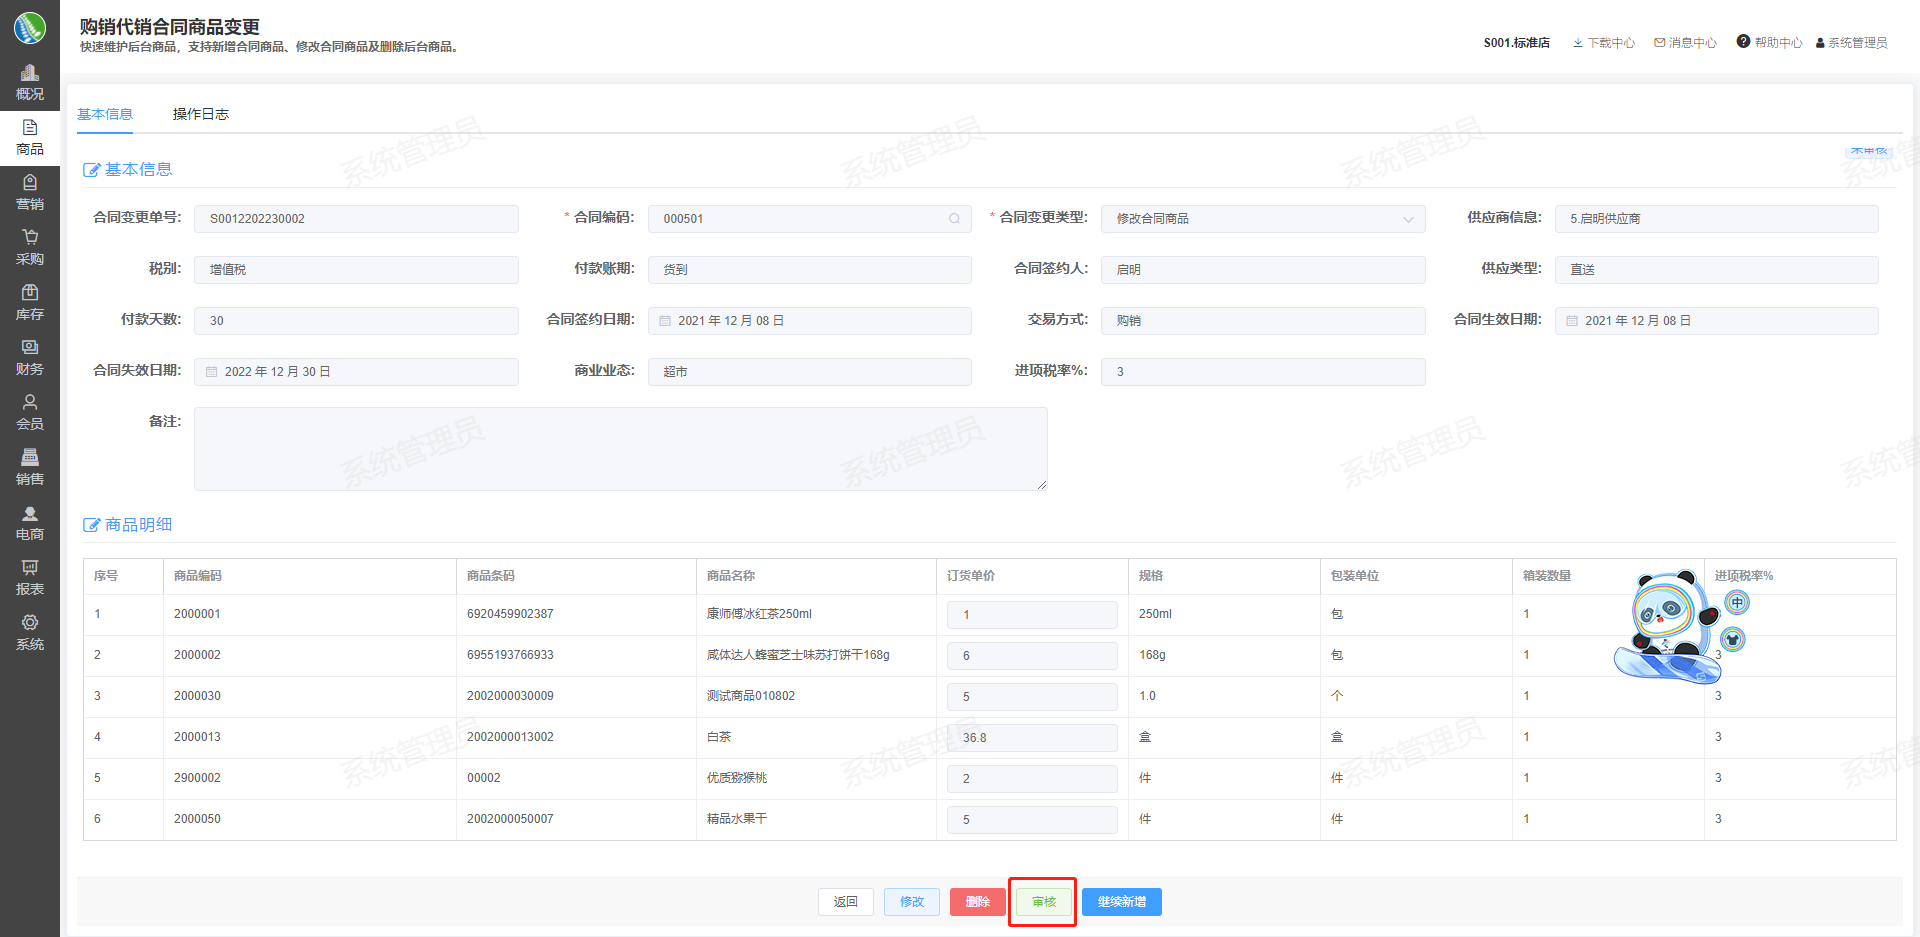The height and width of the screenshot is (937, 1920).
Task: Open 帮助中心 help center link
Action: (1769, 42)
